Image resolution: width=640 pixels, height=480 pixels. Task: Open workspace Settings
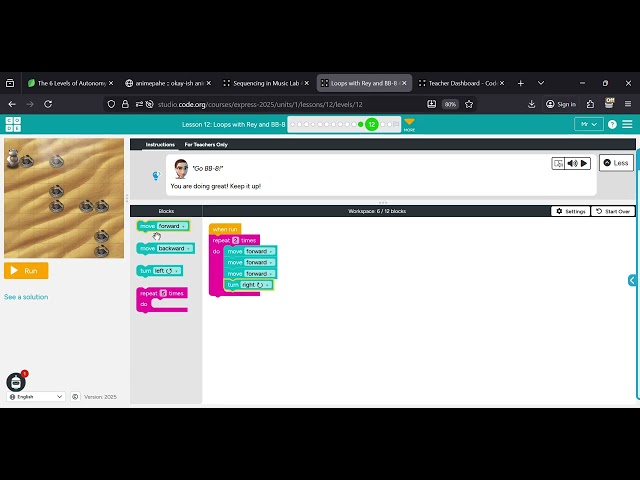[x=571, y=211]
